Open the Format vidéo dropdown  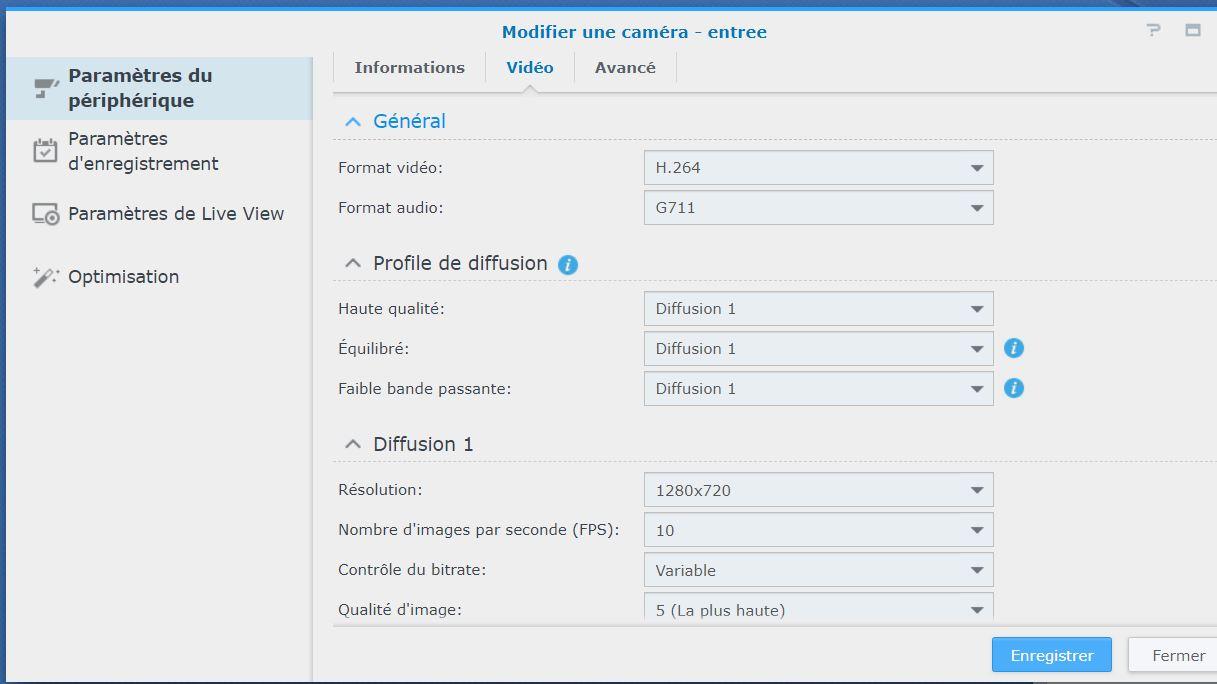point(818,168)
